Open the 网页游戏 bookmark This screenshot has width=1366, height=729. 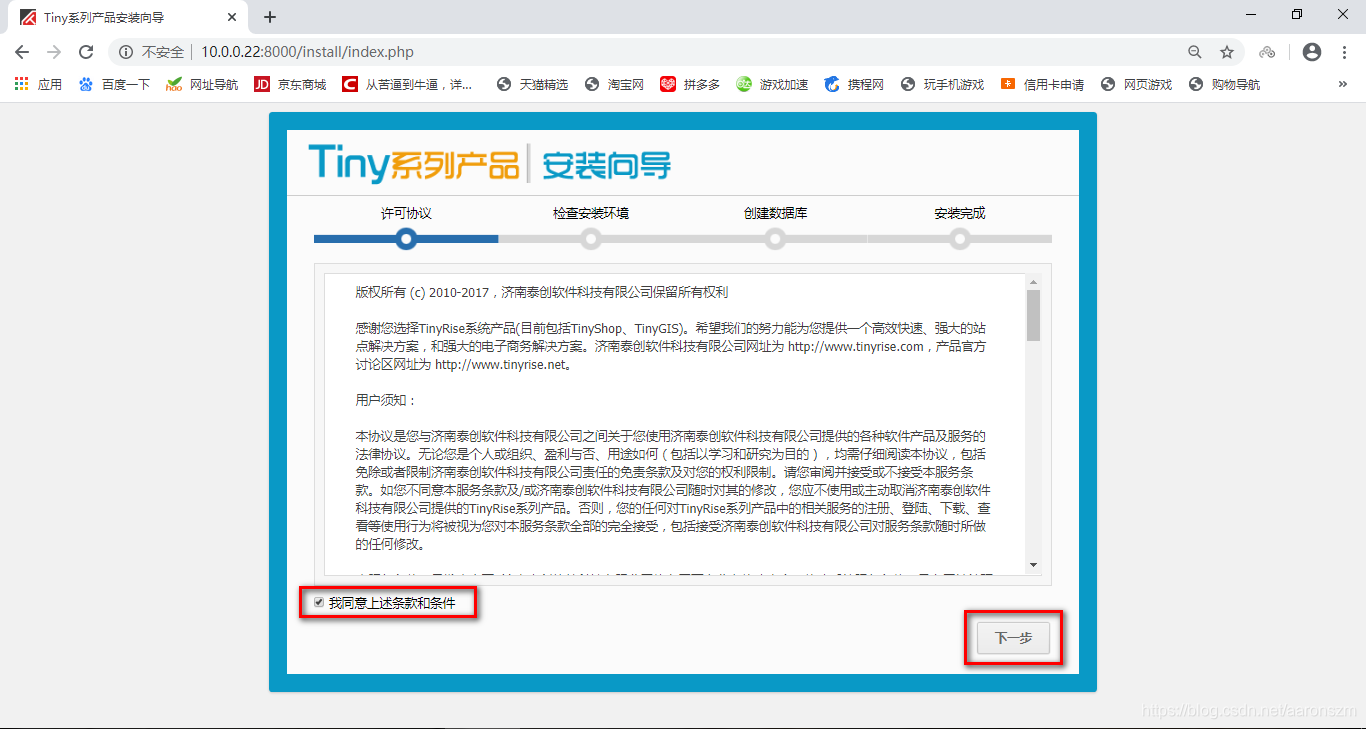tap(1136, 85)
